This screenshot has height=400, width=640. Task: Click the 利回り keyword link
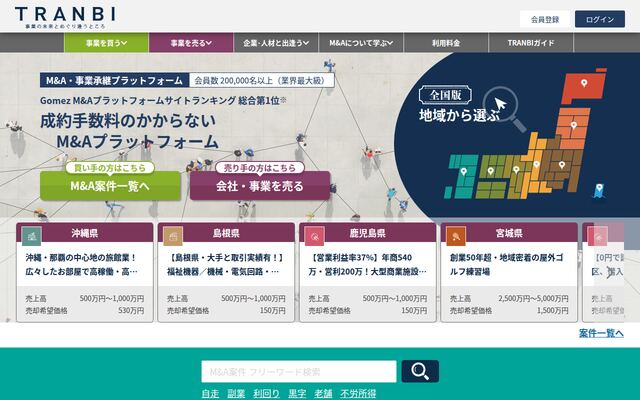[267, 393]
